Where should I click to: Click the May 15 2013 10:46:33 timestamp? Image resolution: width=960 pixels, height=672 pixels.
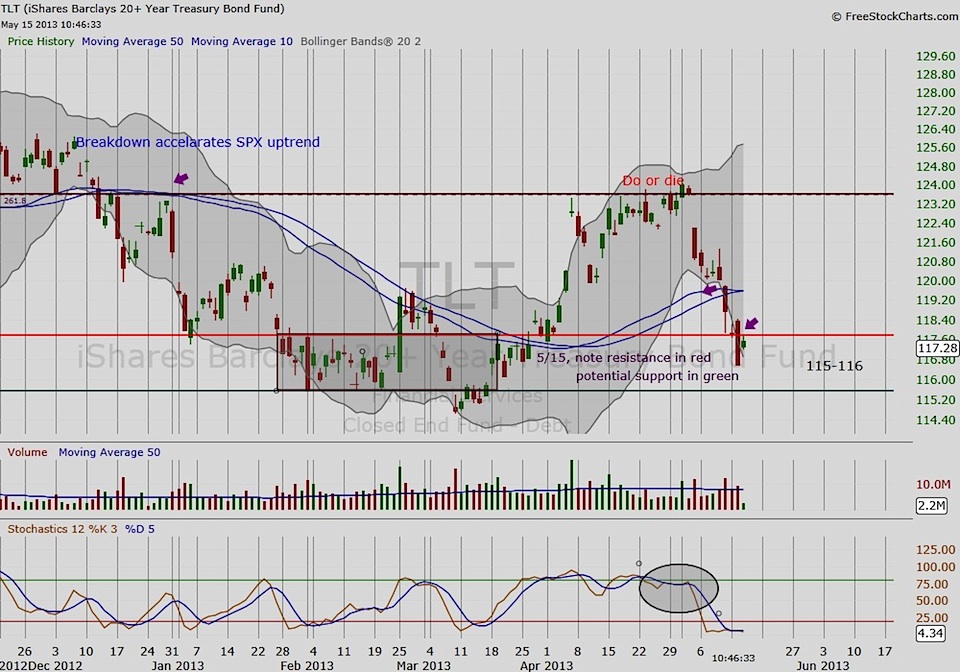[x=51, y=25]
